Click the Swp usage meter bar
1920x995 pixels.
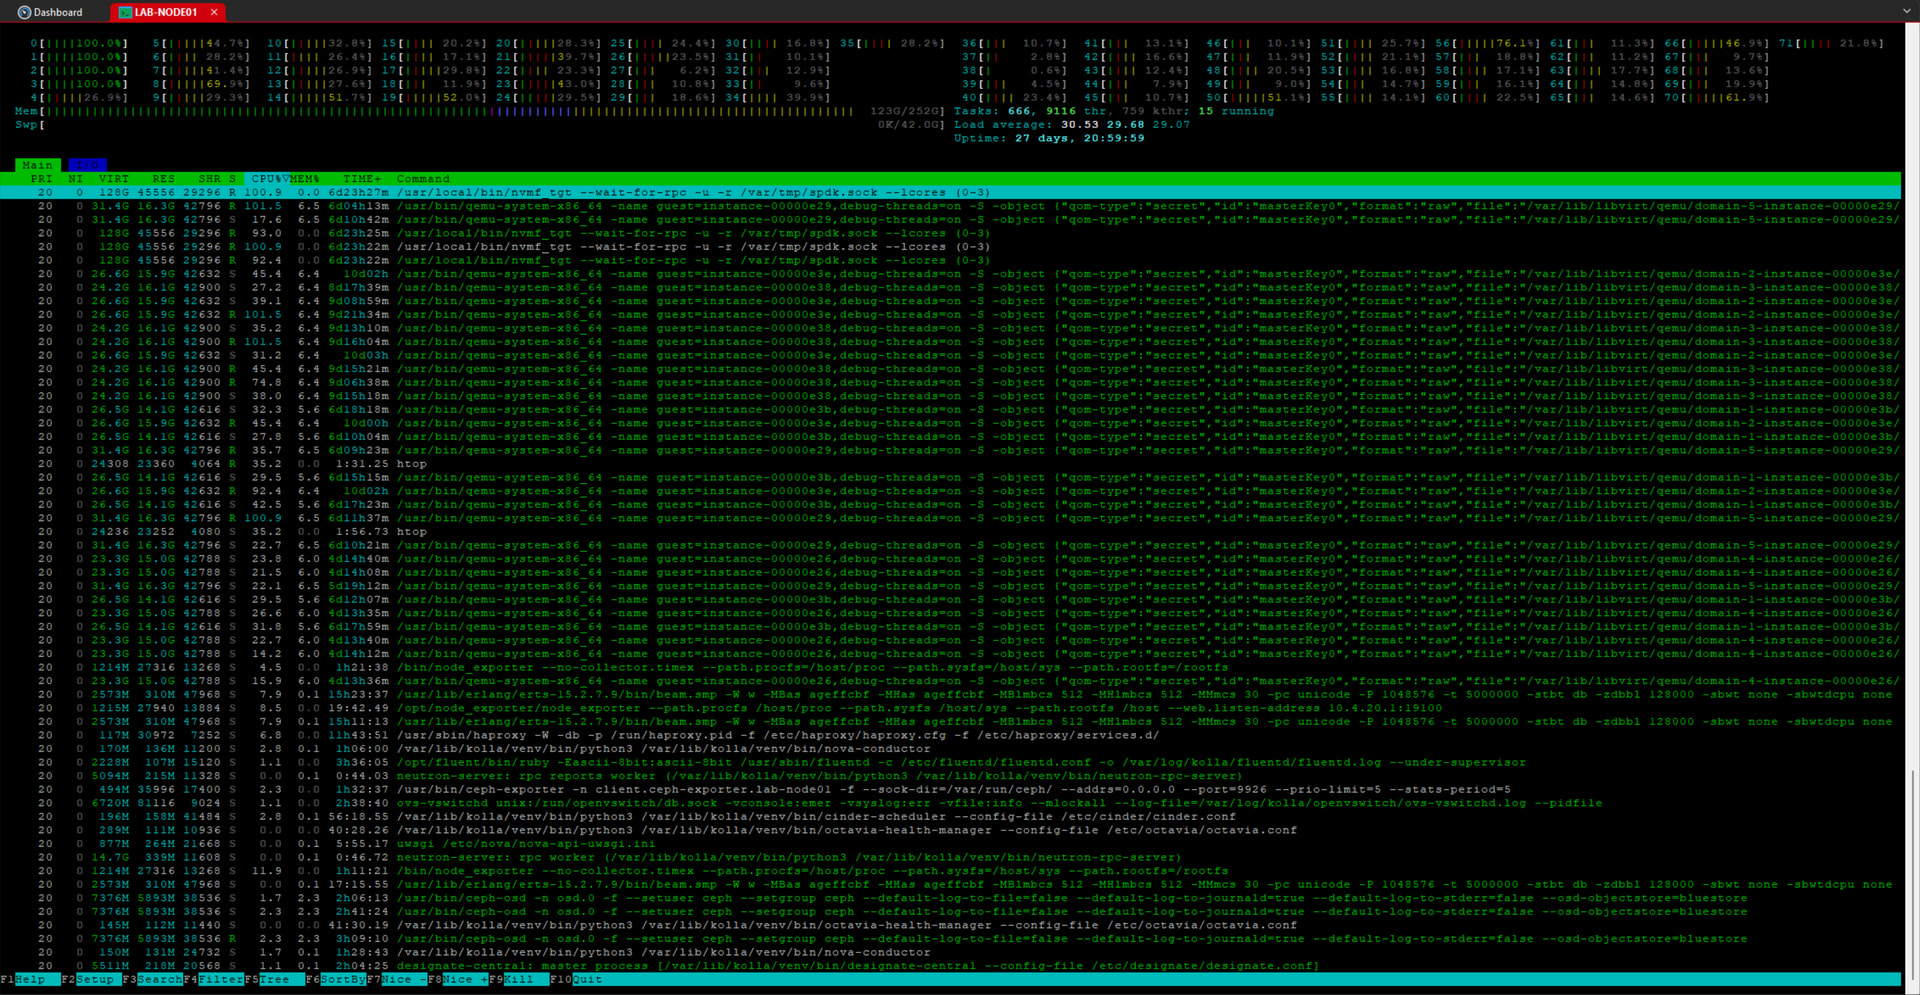(480, 125)
